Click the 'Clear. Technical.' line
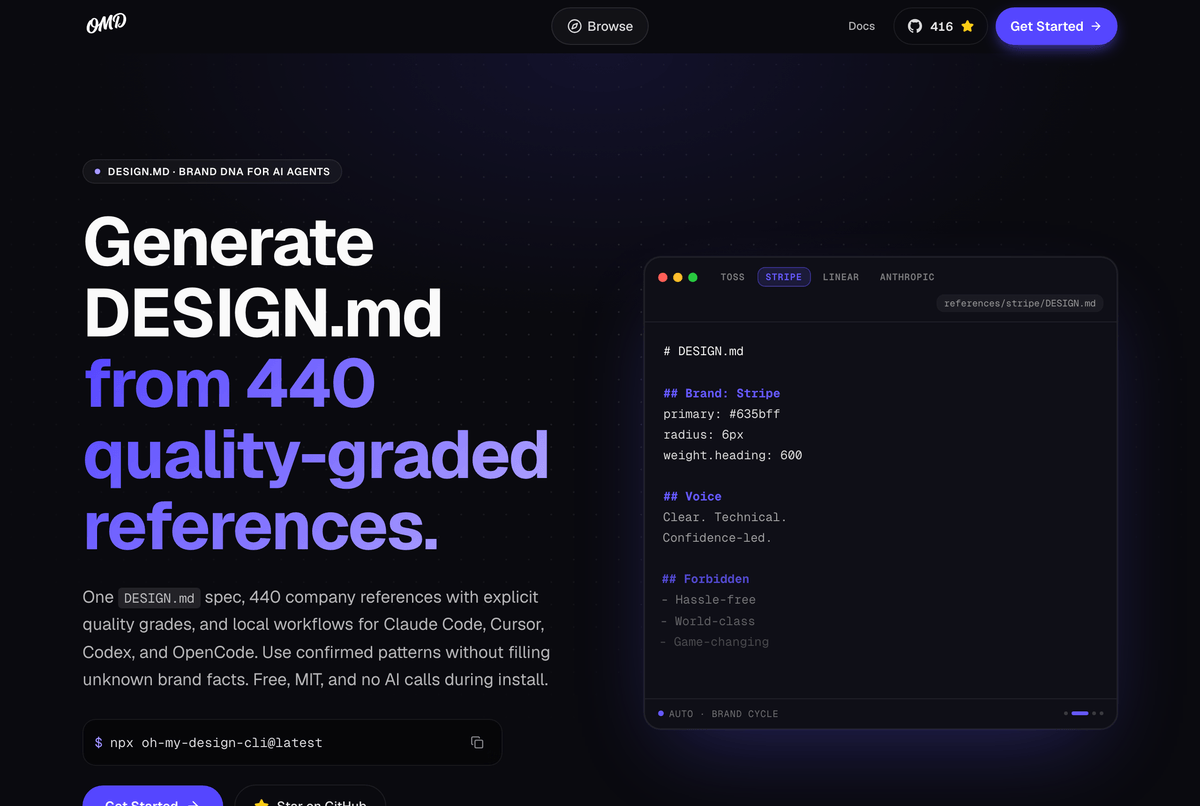Viewport: 1200px width, 806px height. pyautogui.click(x=725, y=517)
